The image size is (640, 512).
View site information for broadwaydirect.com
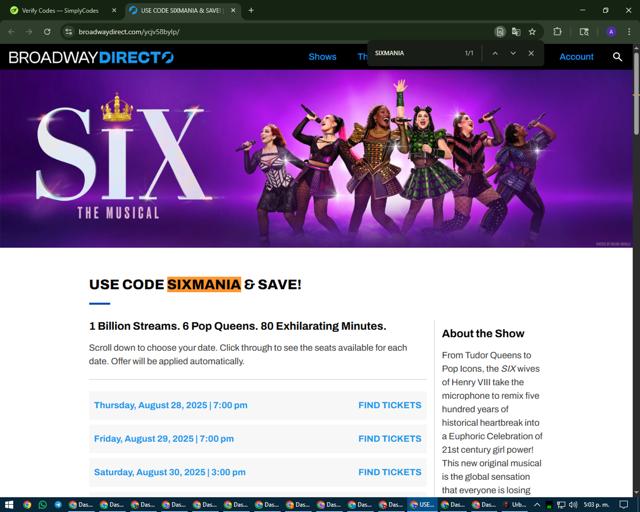point(69,32)
